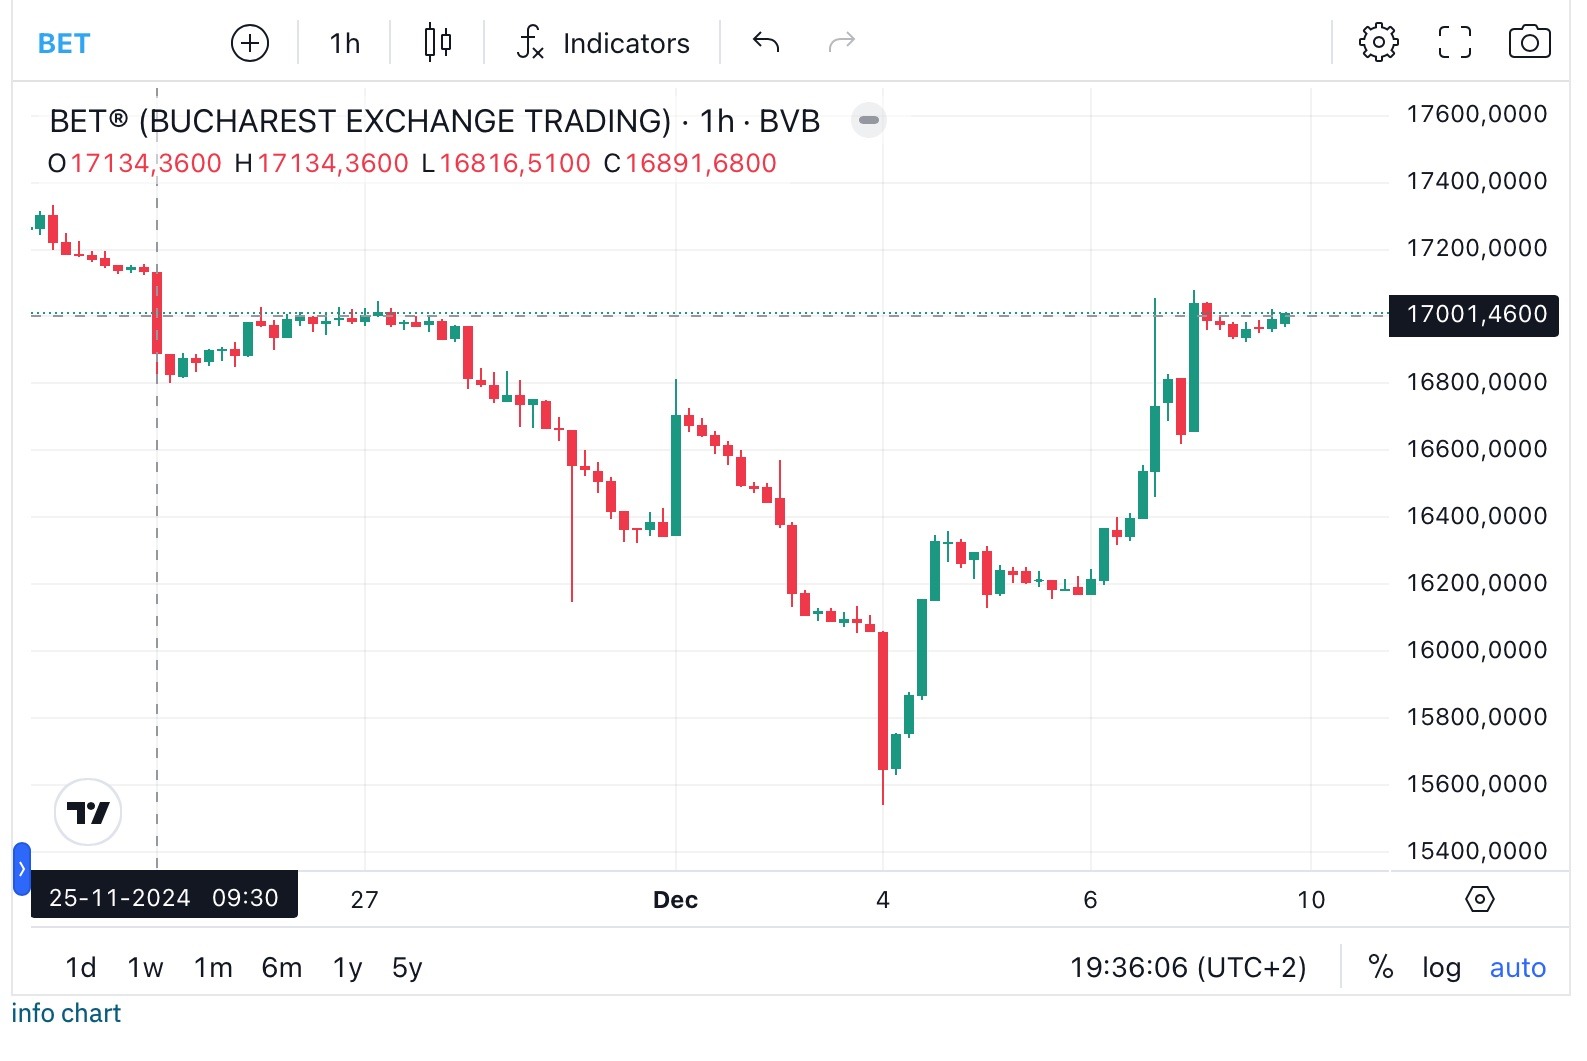
Task: Take a chart snapshot with the camera
Action: point(1529,43)
